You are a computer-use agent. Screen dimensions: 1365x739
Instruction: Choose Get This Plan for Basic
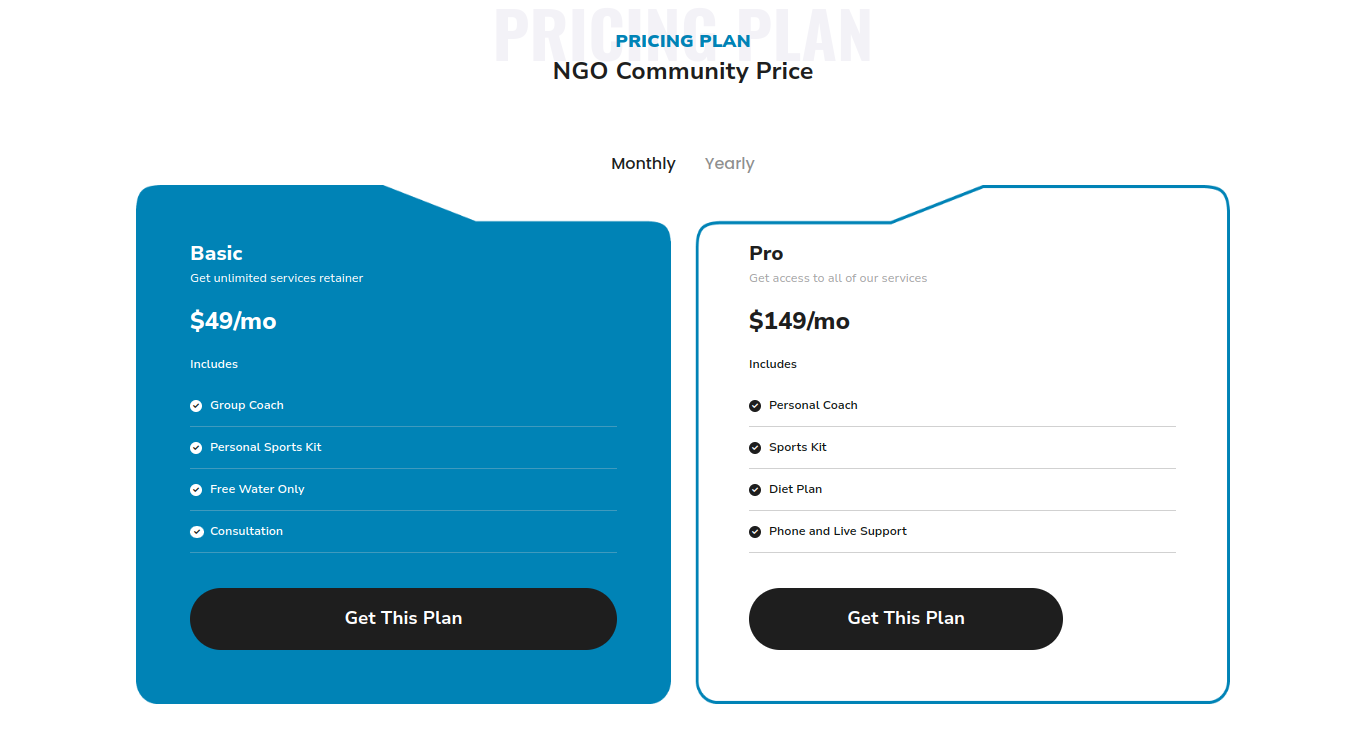click(403, 618)
